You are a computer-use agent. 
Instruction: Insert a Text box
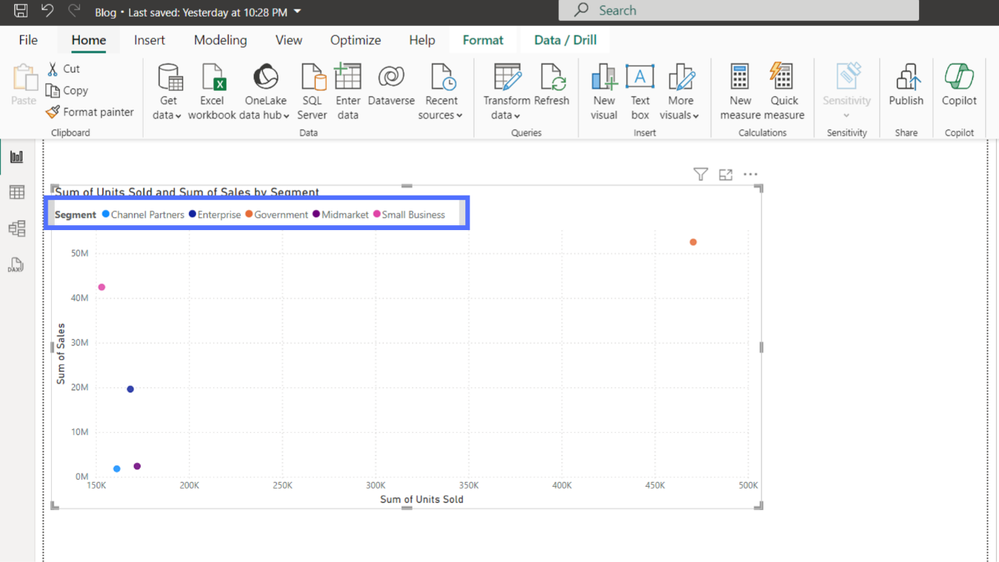[640, 92]
